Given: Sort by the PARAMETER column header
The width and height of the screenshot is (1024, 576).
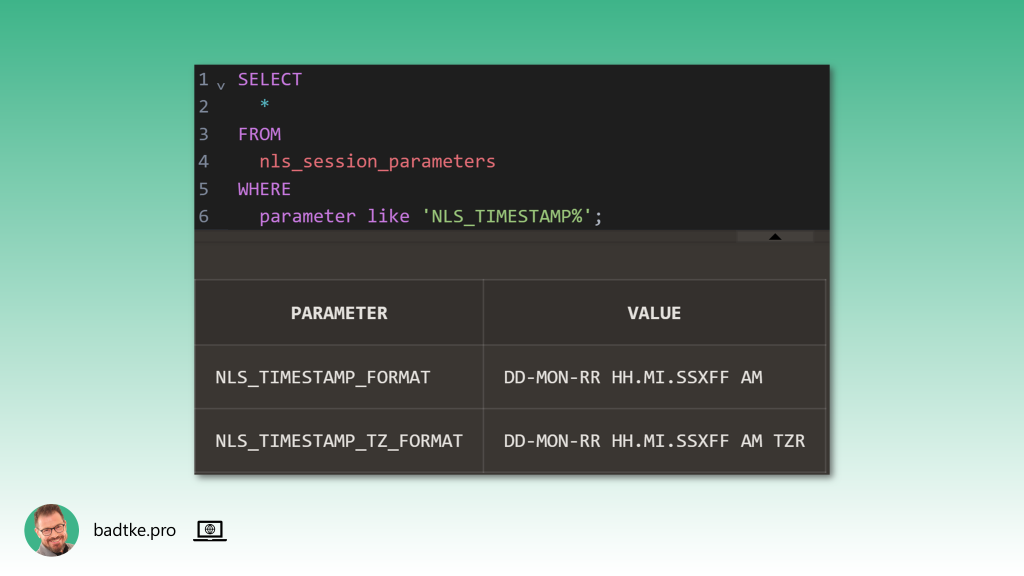Looking at the screenshot, I should pos(339,313).
